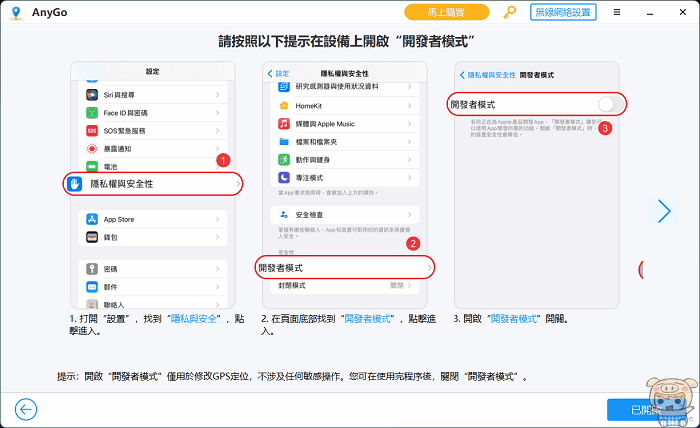Open the hamburger menu in the title bar
This screenshot has height=428, width=700.
(617, 12)
